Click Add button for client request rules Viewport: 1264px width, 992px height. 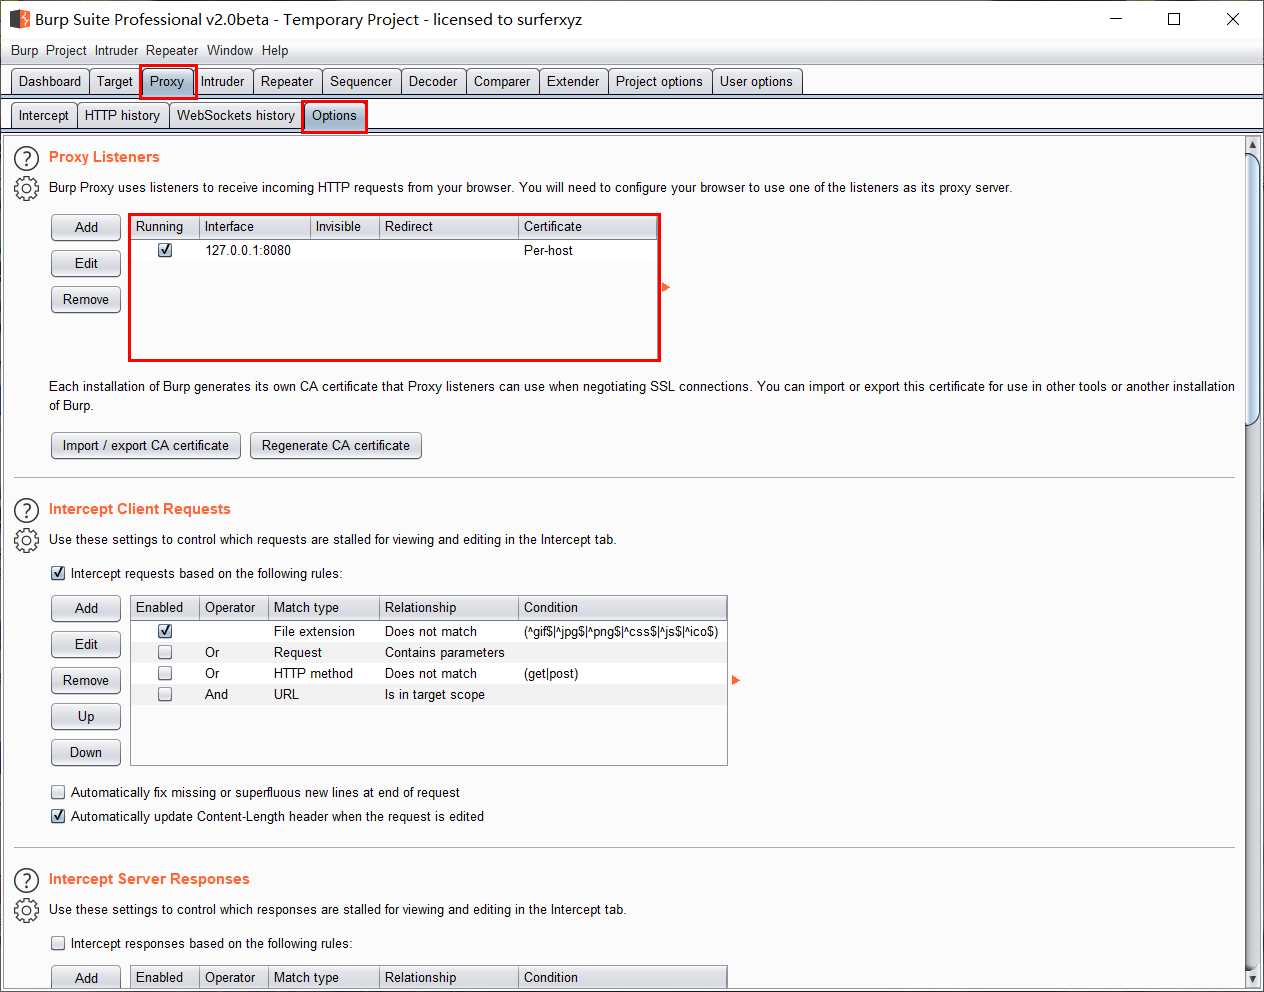pyautogui.click(x=86, y=608)
